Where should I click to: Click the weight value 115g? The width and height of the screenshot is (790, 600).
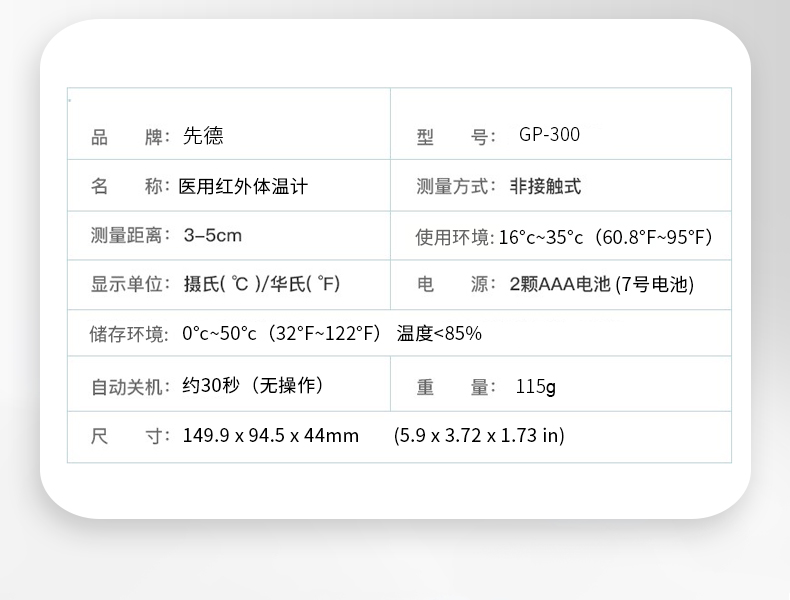(536, 387)
